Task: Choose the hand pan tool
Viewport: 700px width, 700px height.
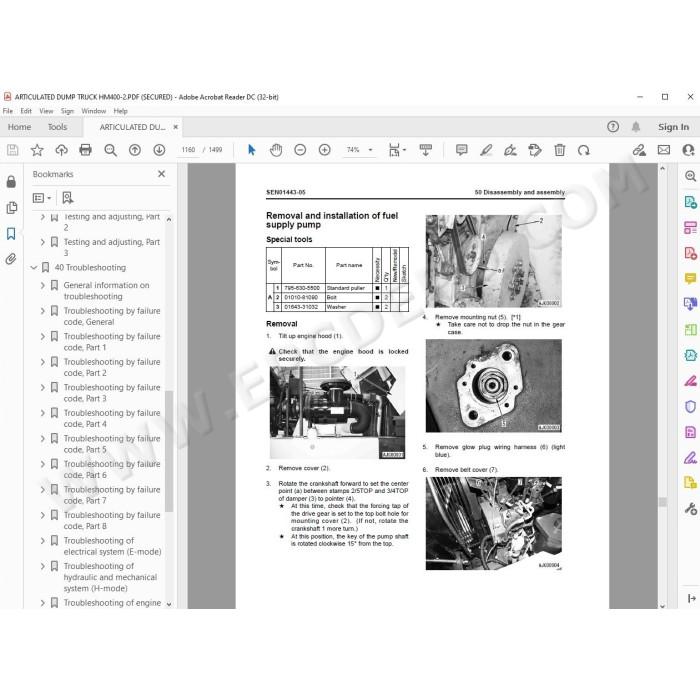Action: tap(276, 150)
